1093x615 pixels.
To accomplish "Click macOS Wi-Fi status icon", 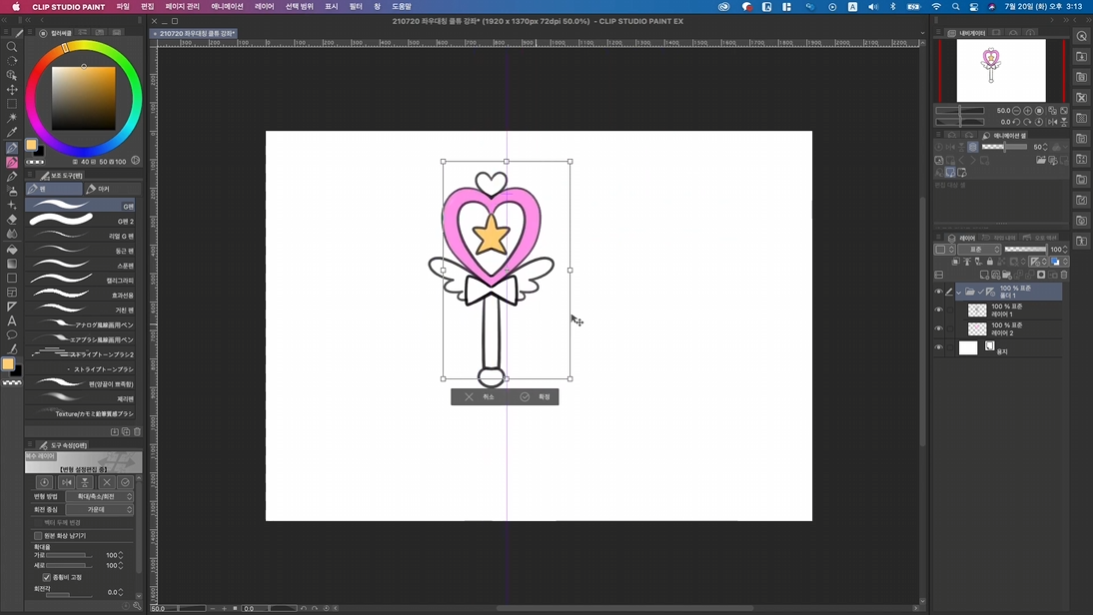I will pos(936,6).
